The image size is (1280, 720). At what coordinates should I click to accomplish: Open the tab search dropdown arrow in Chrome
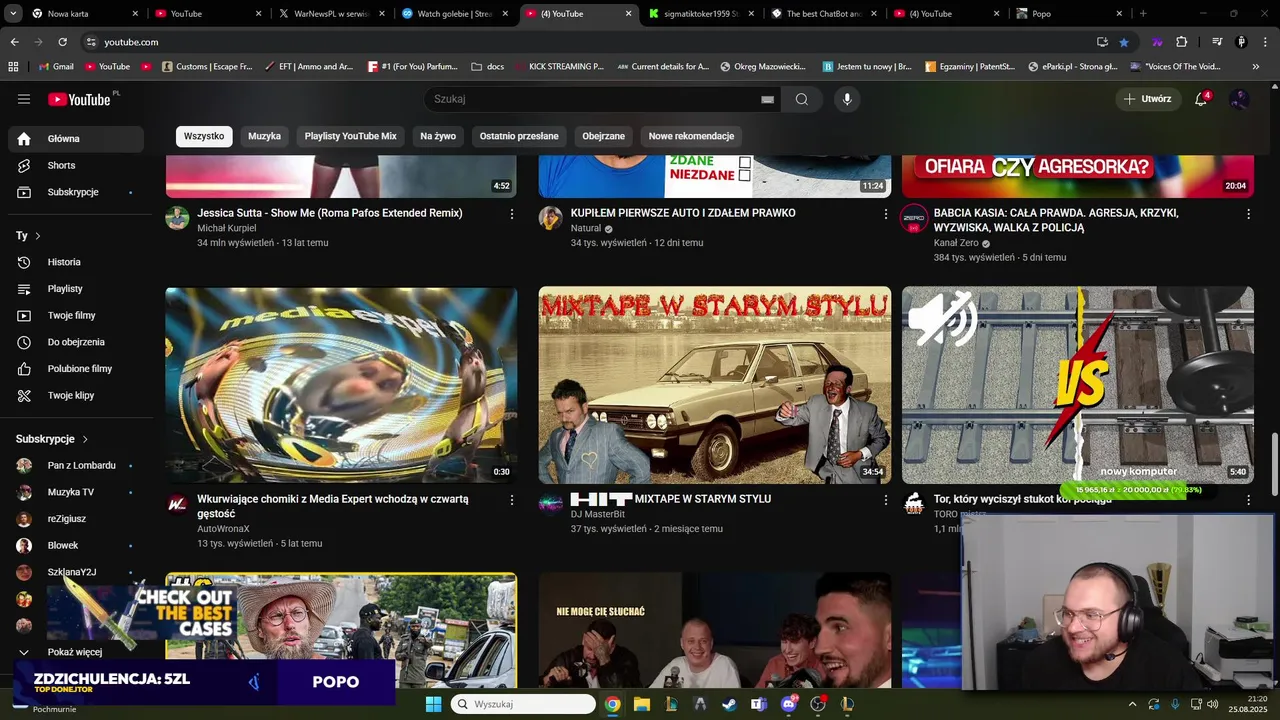tap(14, 14)
